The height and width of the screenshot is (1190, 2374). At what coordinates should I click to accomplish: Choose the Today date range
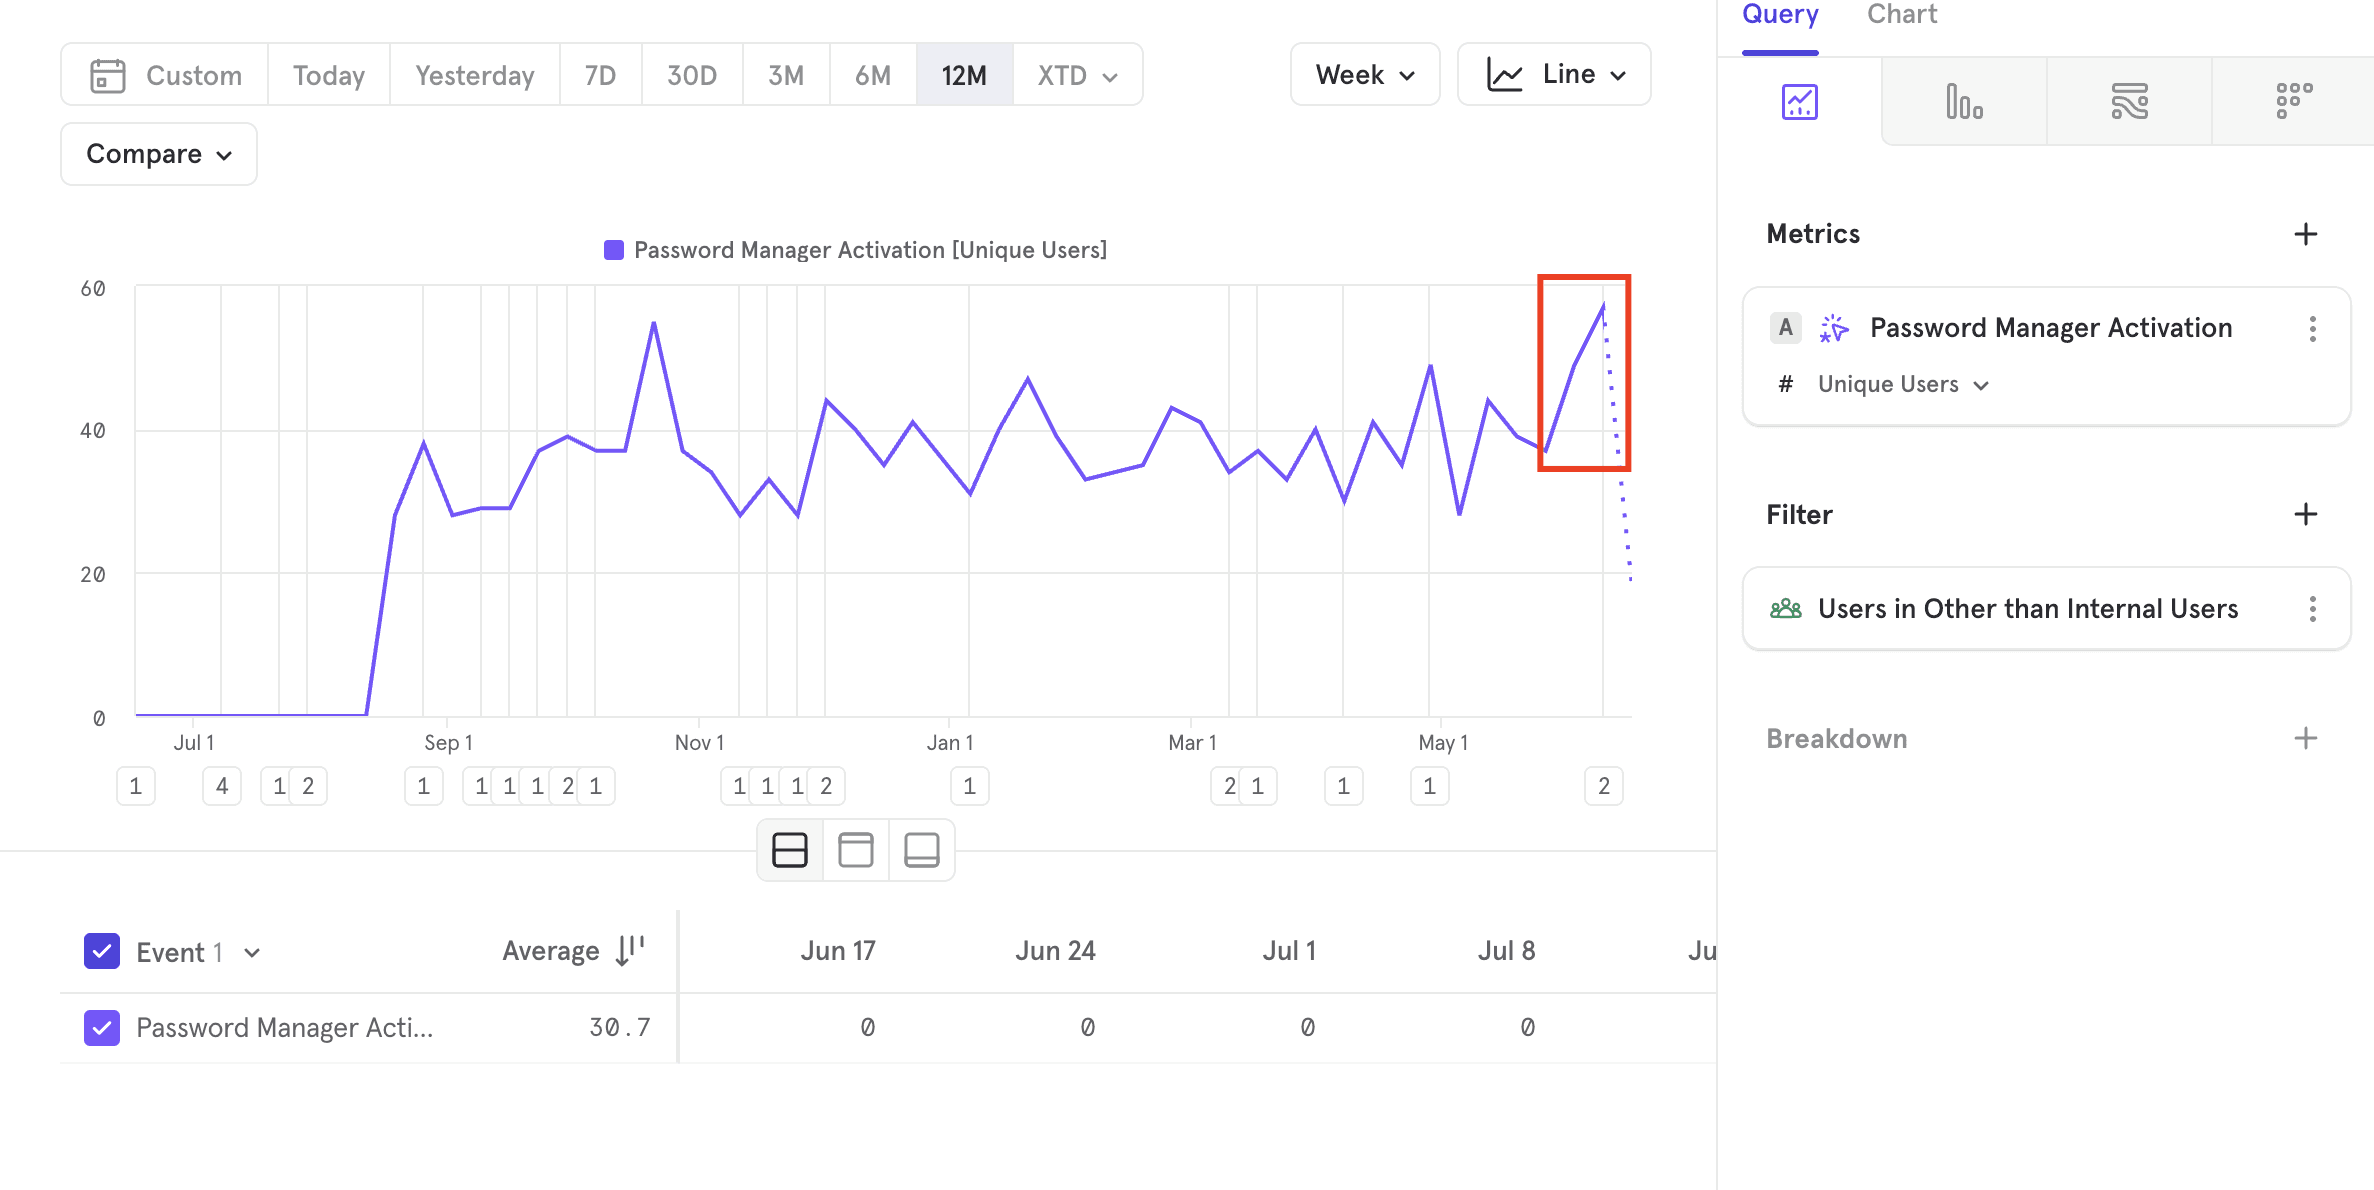pyautogui.click(x=329, y=75)
